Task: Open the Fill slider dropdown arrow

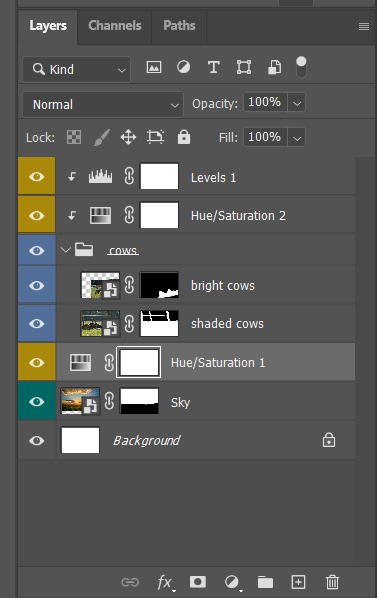Action: point(297,138)
